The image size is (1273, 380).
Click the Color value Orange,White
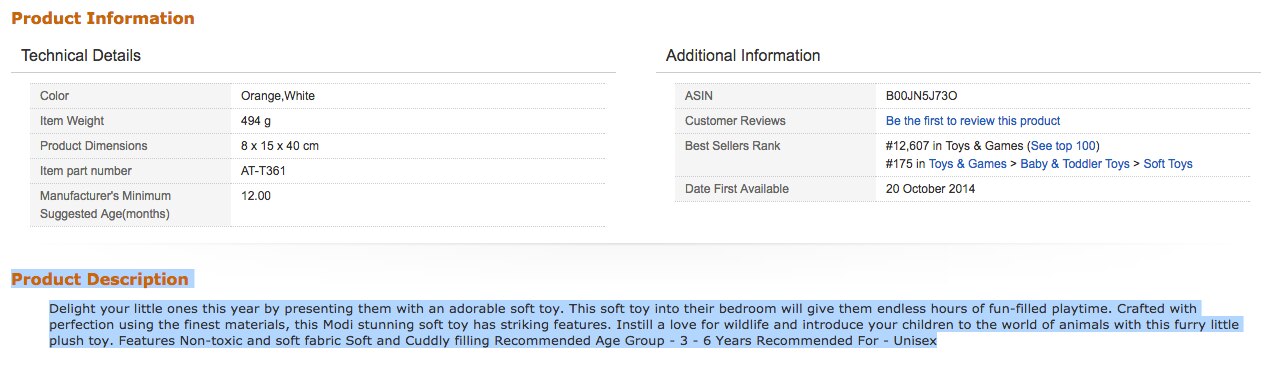tap(278, 96)
